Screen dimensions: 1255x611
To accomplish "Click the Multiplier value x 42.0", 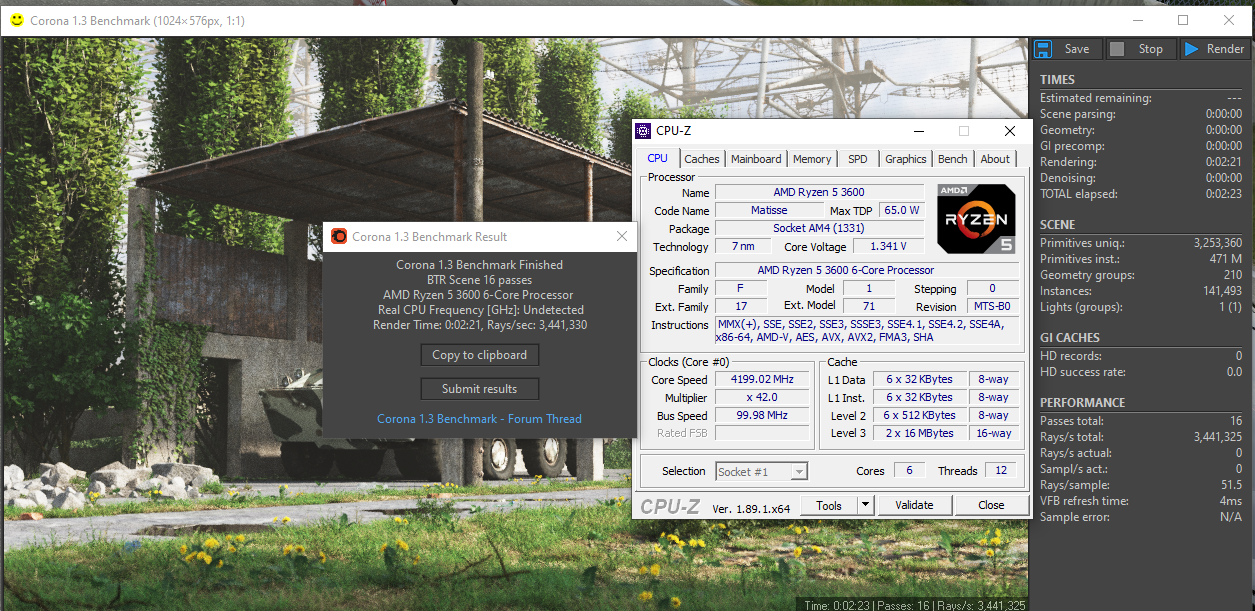I will point(763,398).
